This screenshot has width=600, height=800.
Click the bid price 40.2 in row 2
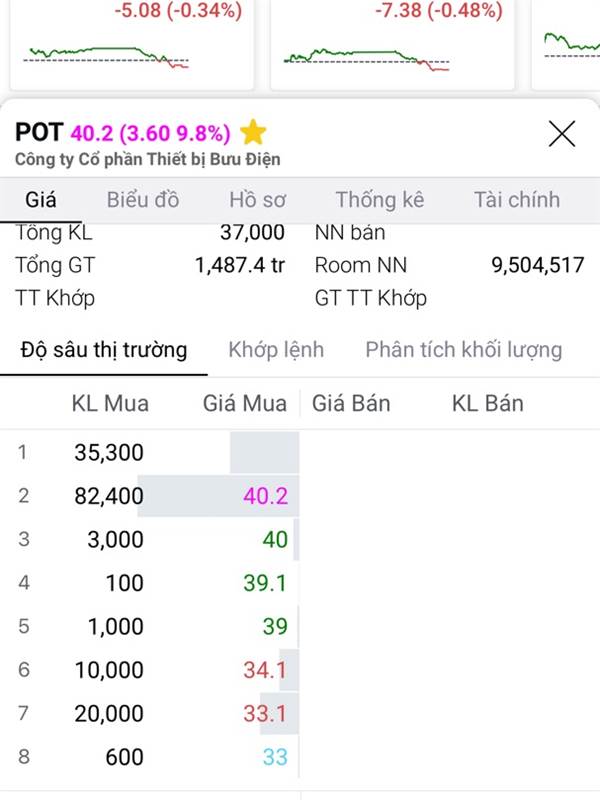[265, 496]
